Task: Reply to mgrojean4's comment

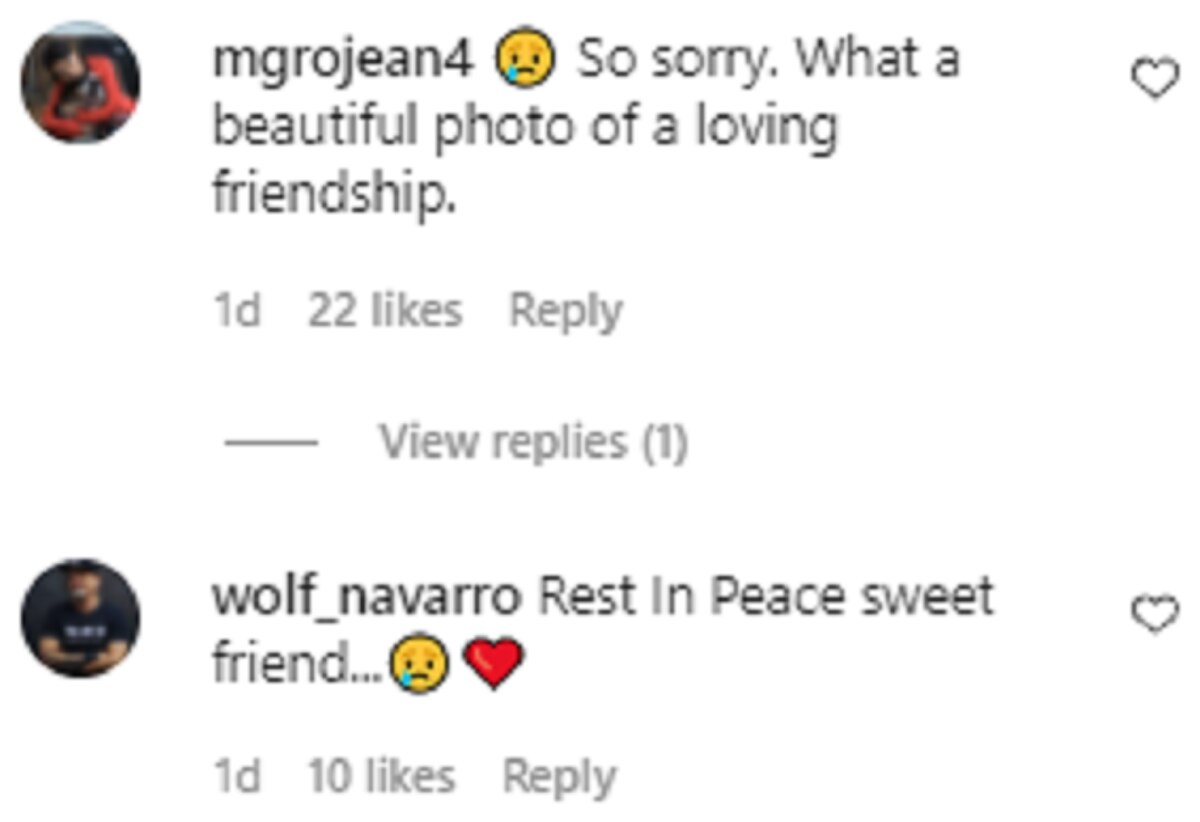Action: pyautogui.click(x=566, y=311)
